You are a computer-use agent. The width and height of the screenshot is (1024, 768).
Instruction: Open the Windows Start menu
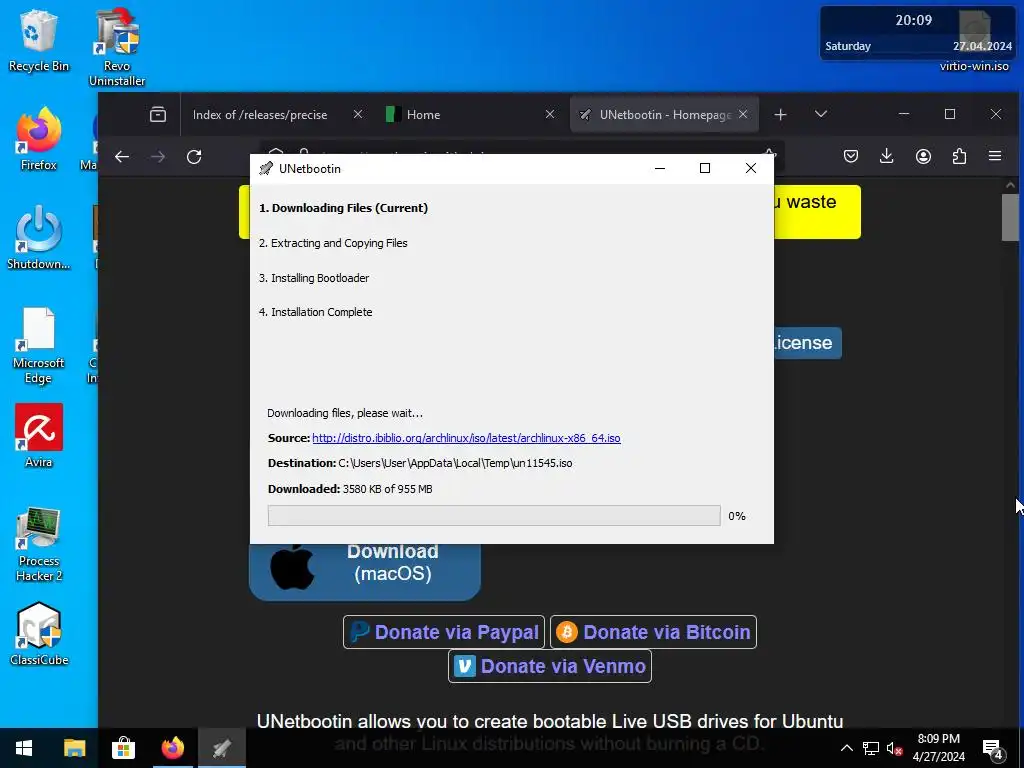24,748
